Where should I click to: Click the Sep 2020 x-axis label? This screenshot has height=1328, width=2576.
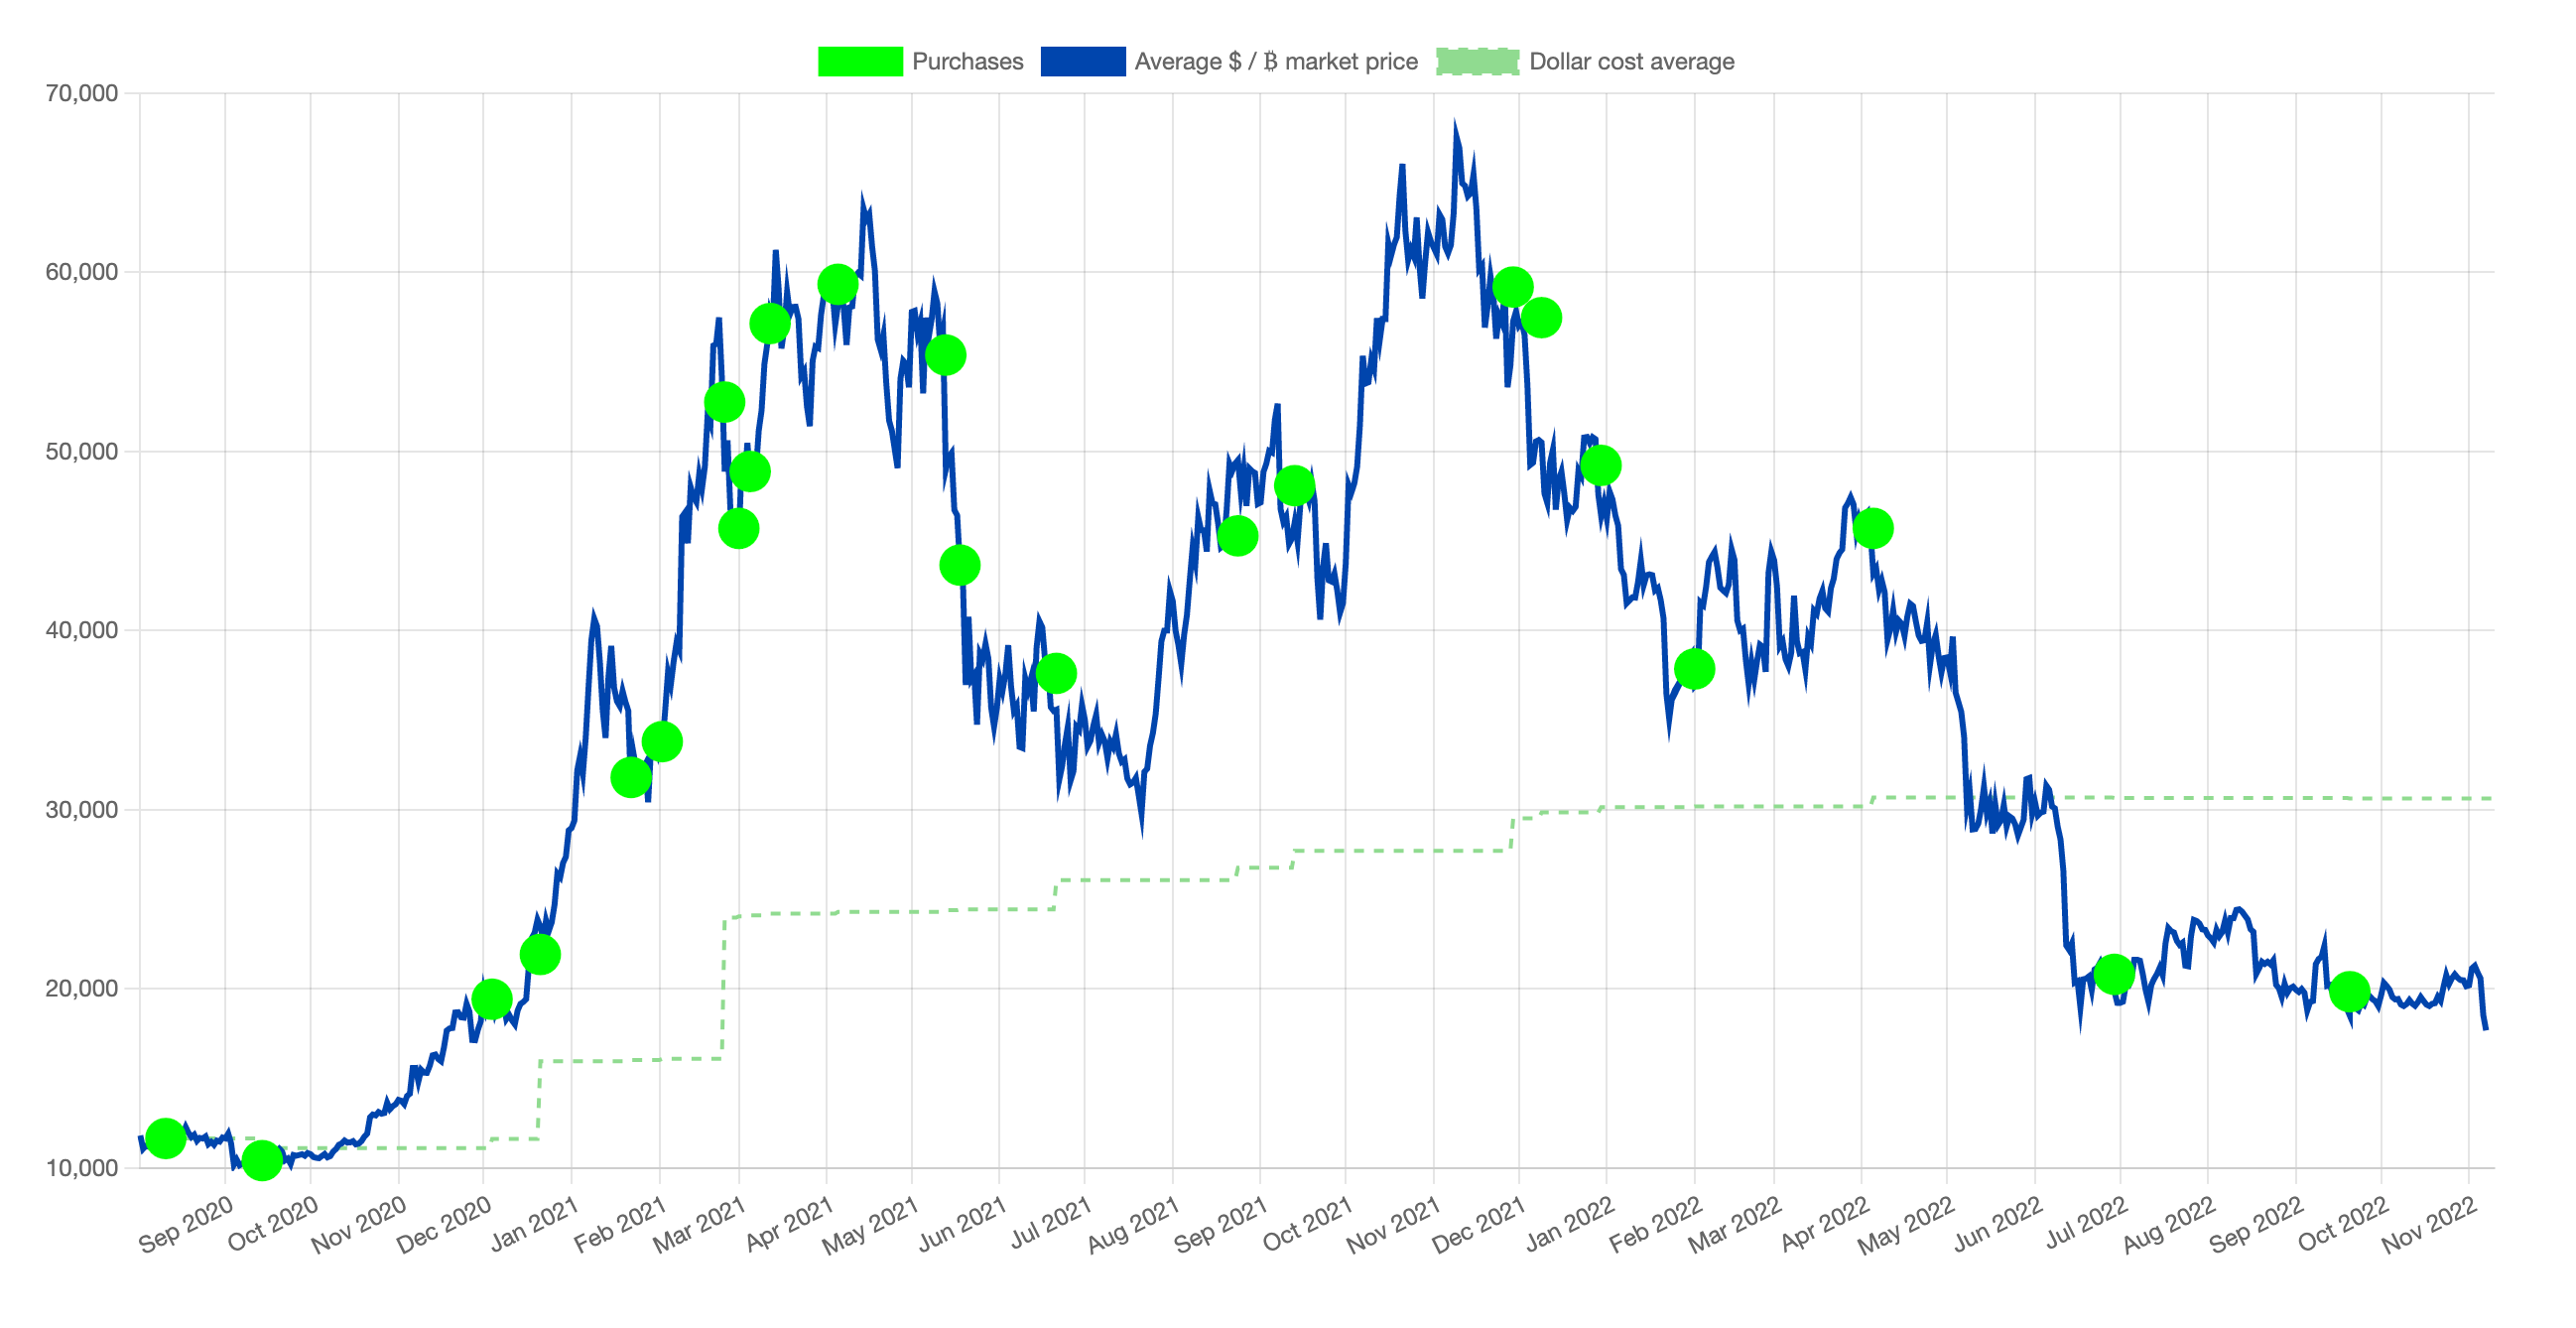point(186,1225)
